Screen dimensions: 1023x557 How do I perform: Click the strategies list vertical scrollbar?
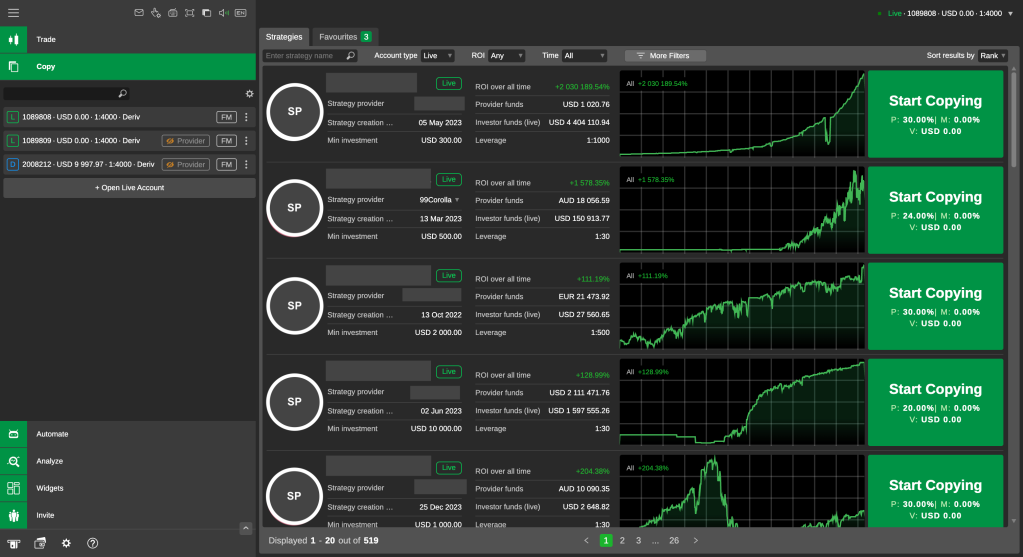(x=1013, y=119)
